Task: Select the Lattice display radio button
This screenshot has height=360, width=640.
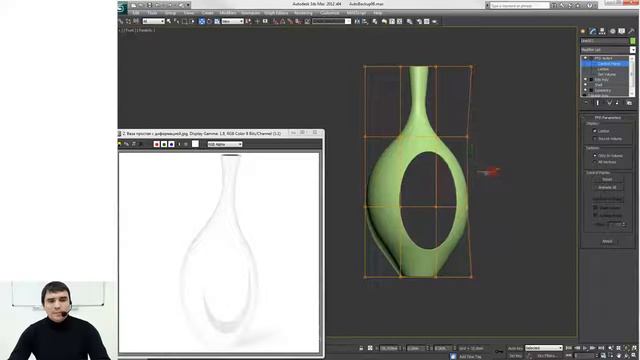Action: 595,131
